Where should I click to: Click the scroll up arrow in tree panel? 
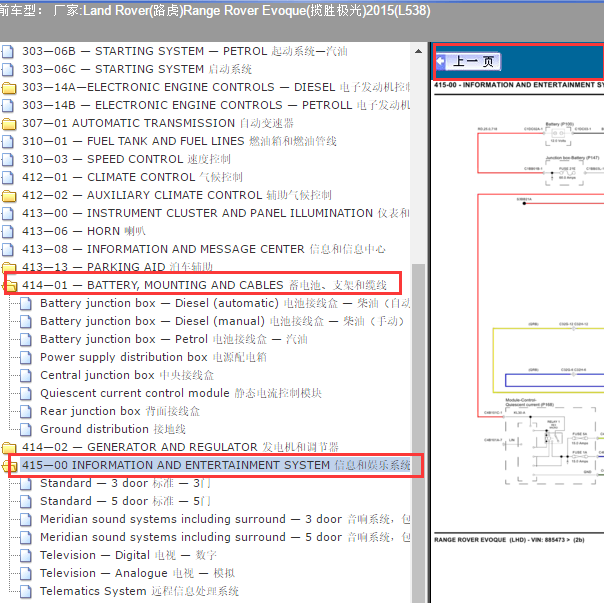click(418, 51)
